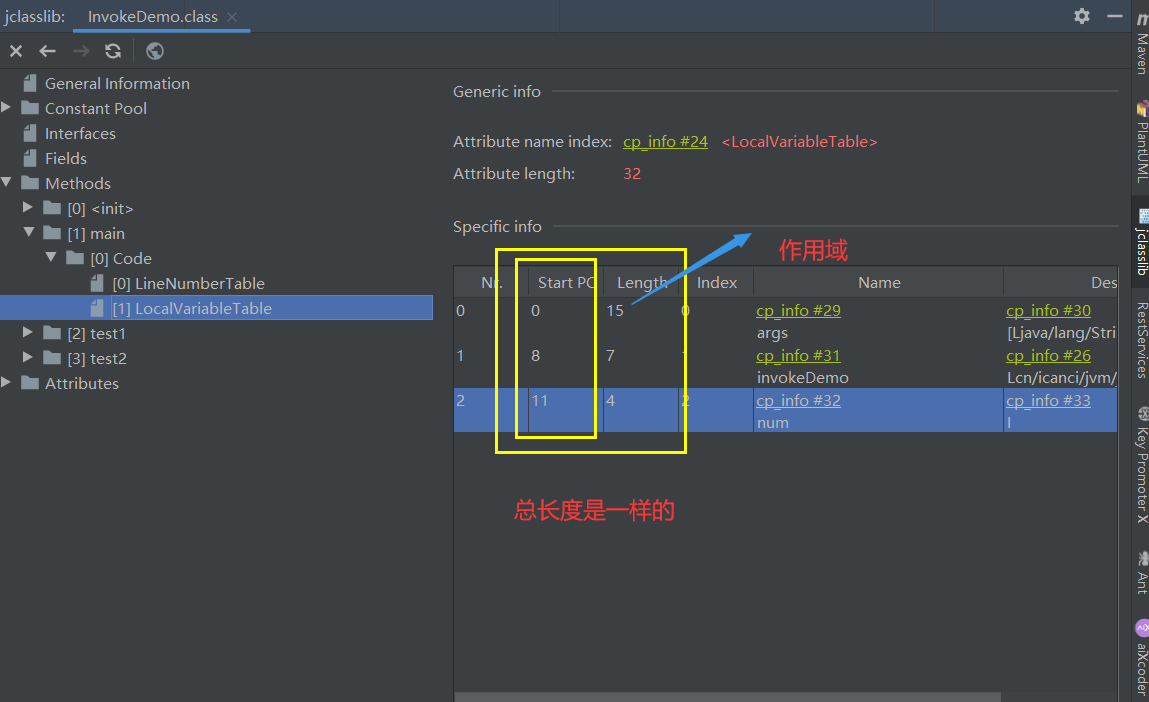Follow cp_info #30 descriptor link
The width and height of the screenshot is (1149, 702).
tap(1048, 311)
